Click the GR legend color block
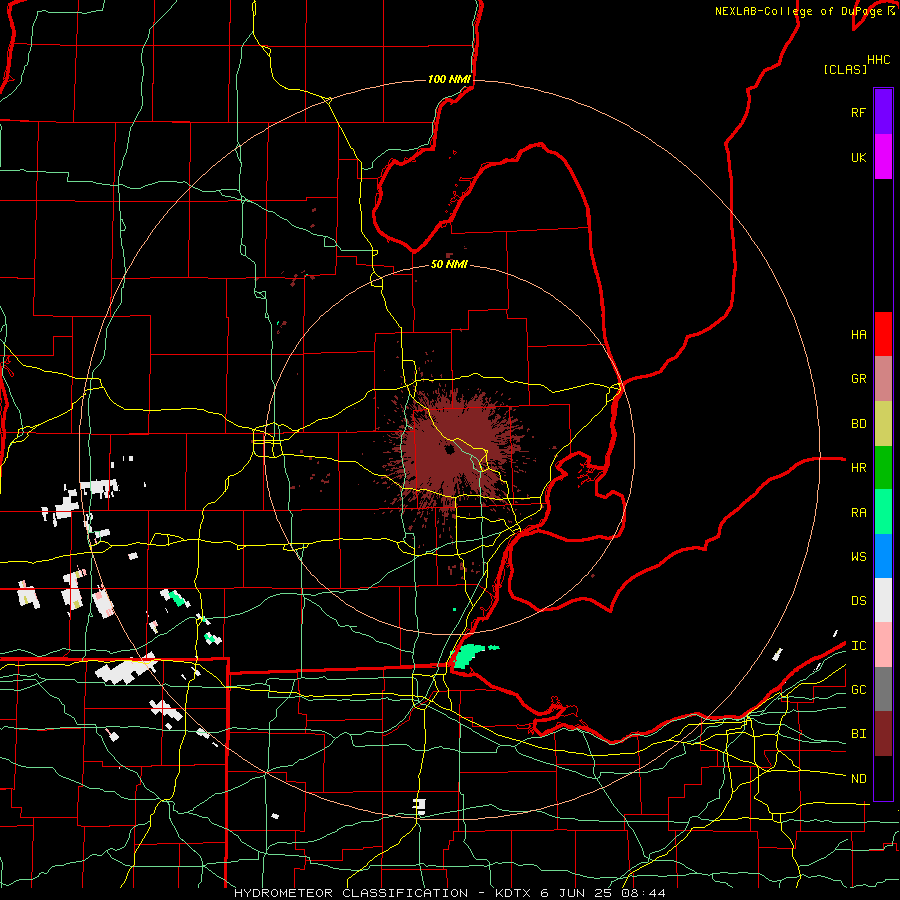900x900 pixels. click(x=883, y=379)
